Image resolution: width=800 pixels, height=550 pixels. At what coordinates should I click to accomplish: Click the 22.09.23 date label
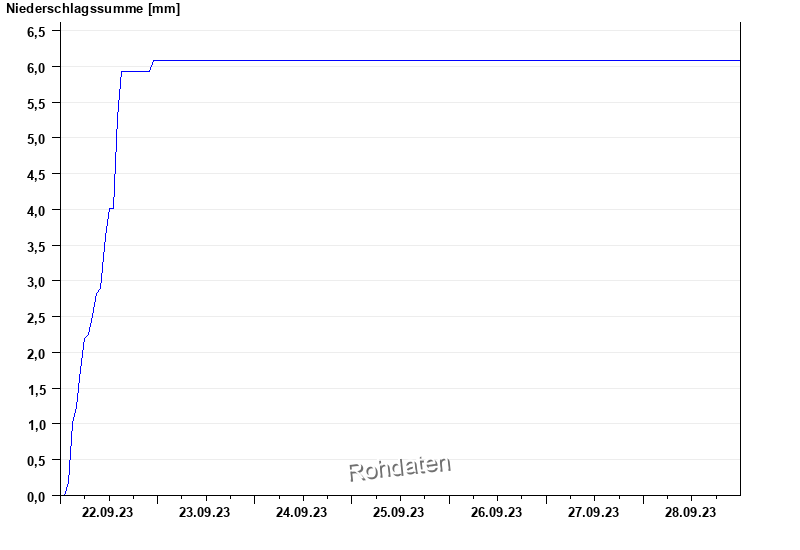tap(107, 512)
